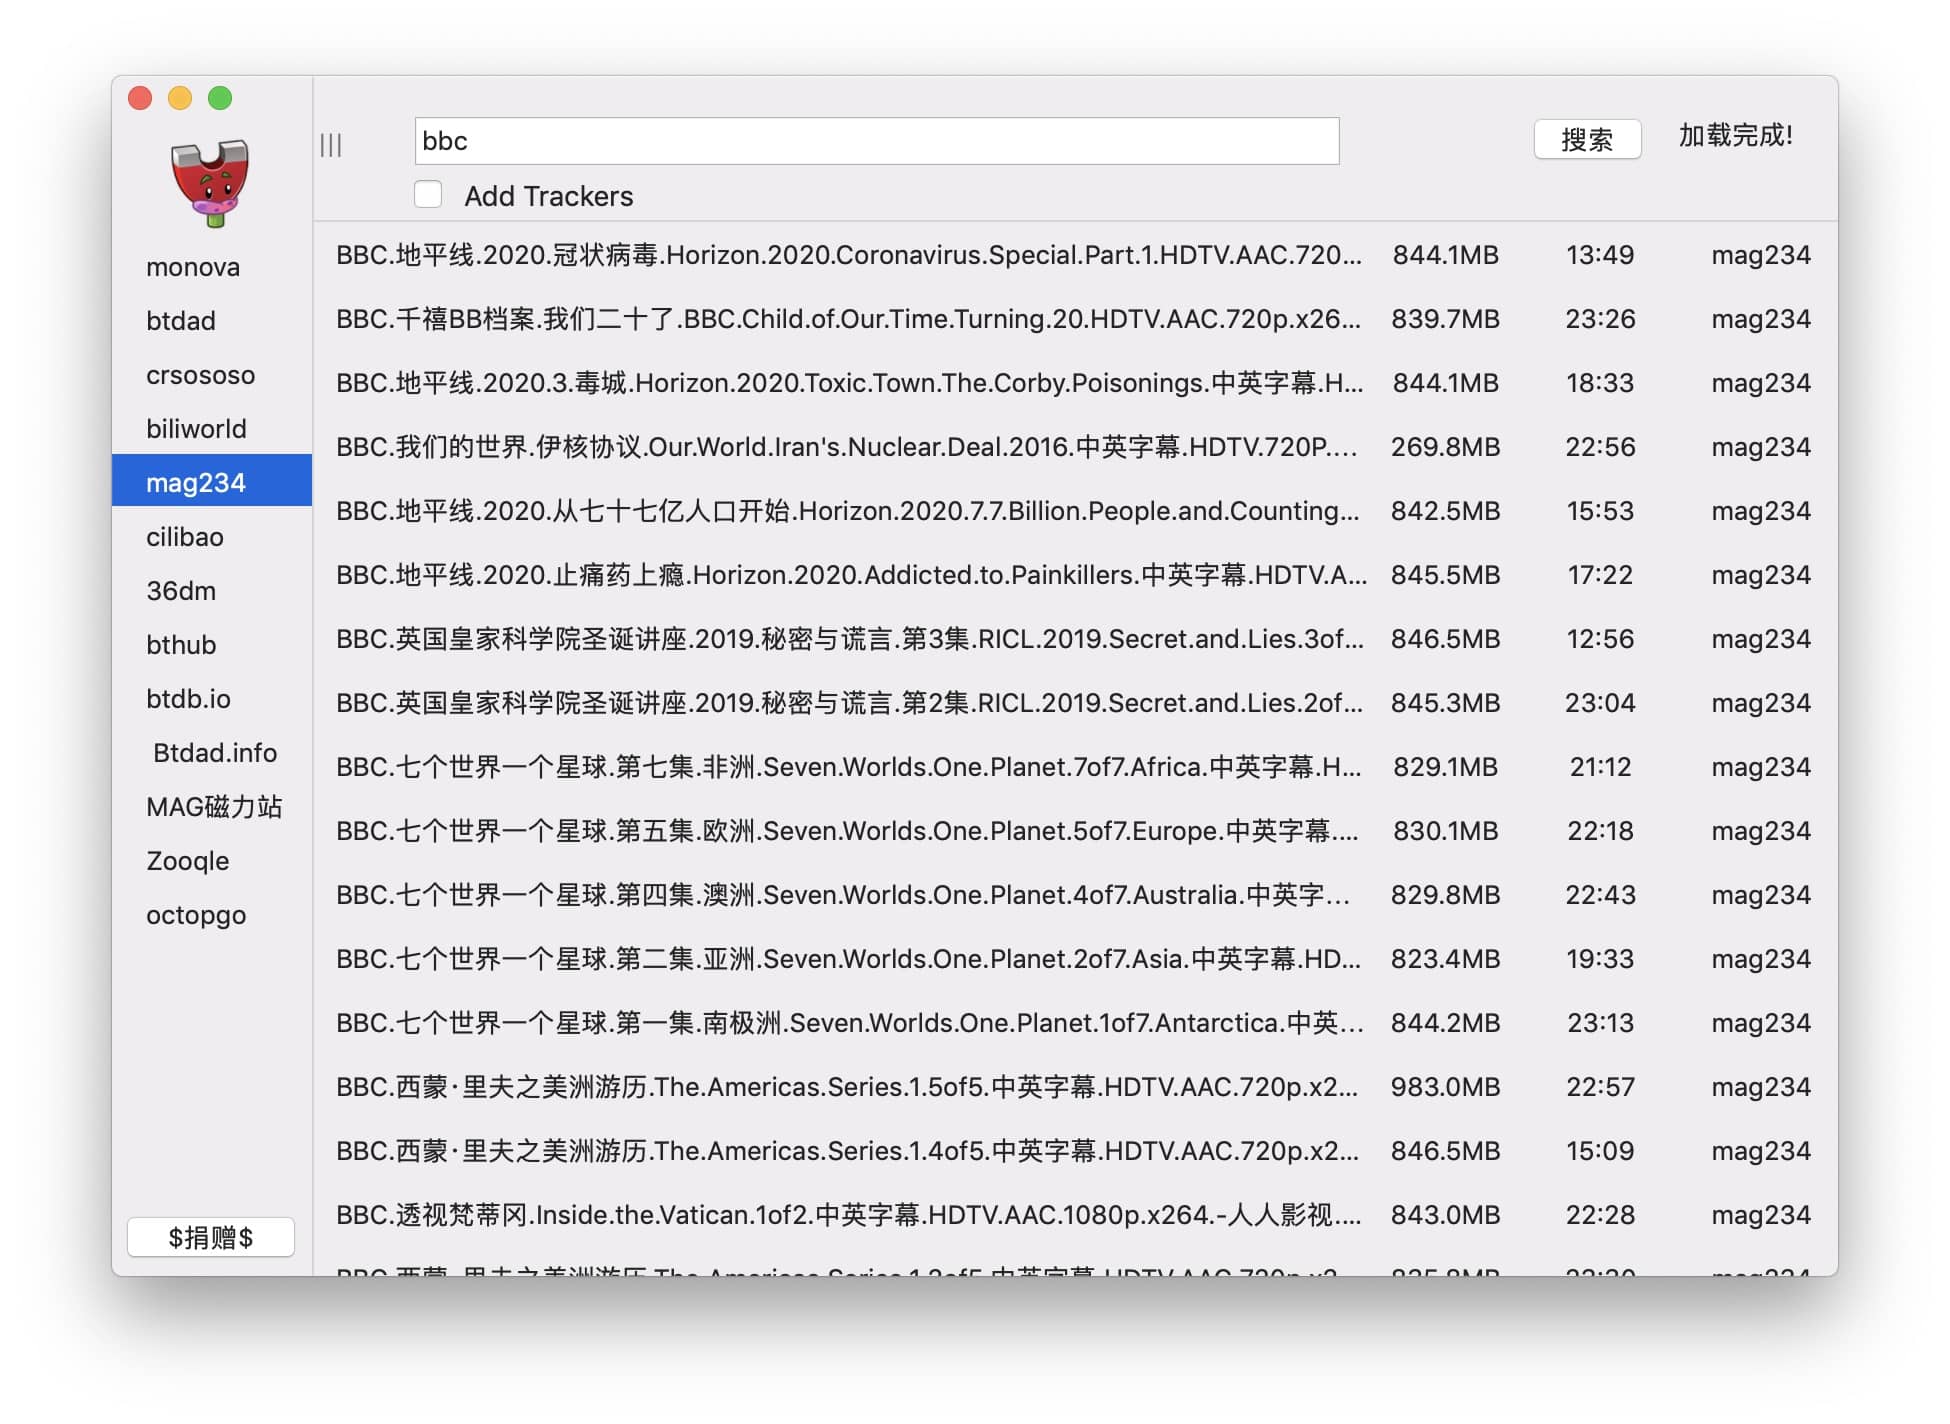Viewport: 1950px width, 1424px height.
Task: Click the 21:12 time cell
Action: pyautogui.click(x=1600, y=767)
